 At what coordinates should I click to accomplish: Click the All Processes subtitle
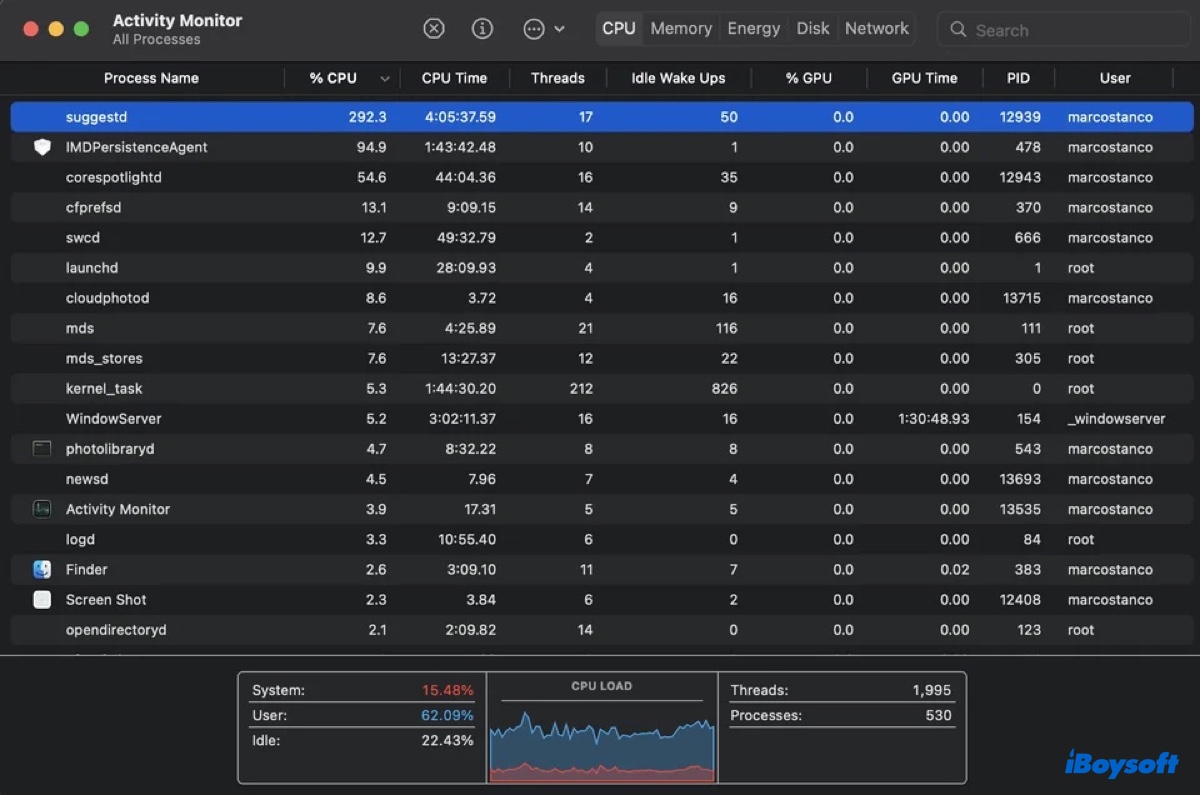click(x=156, y=40)
